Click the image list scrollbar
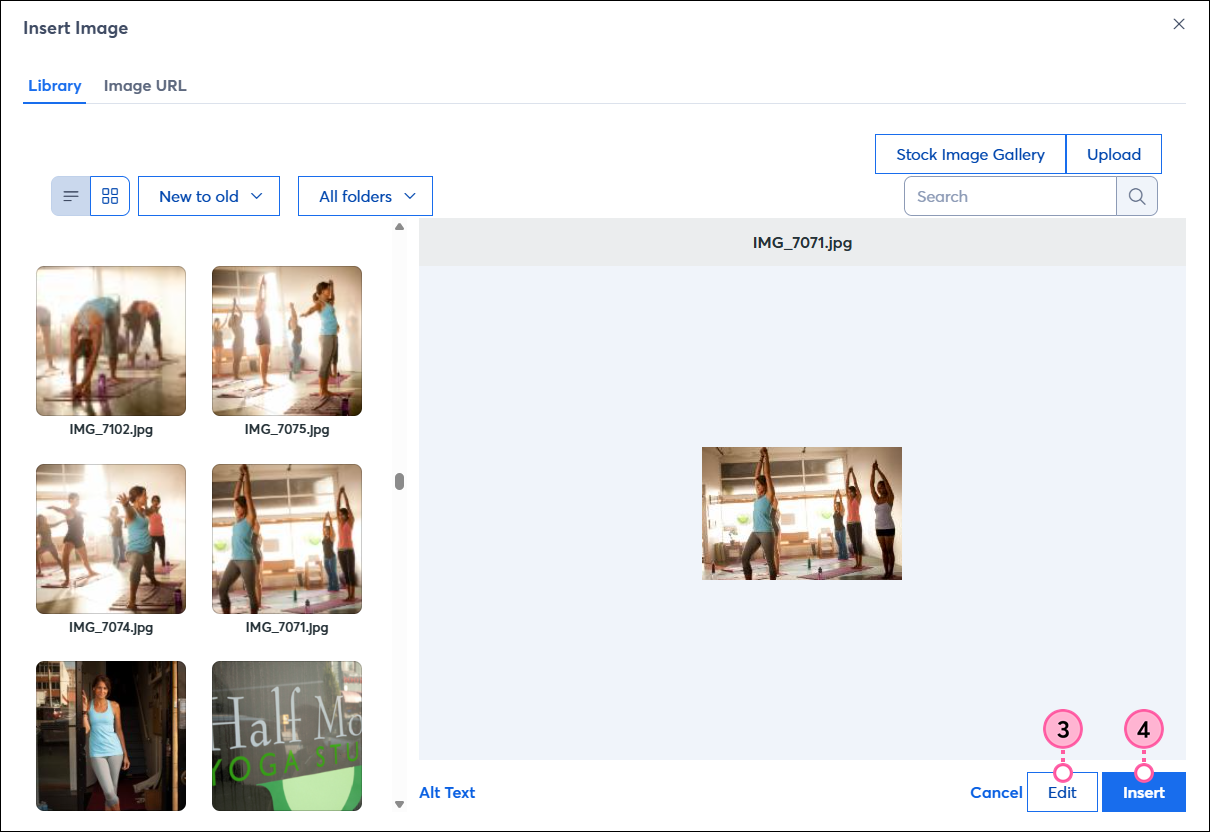The width and height of the screenshot is (1210, 832). point(399,481)
